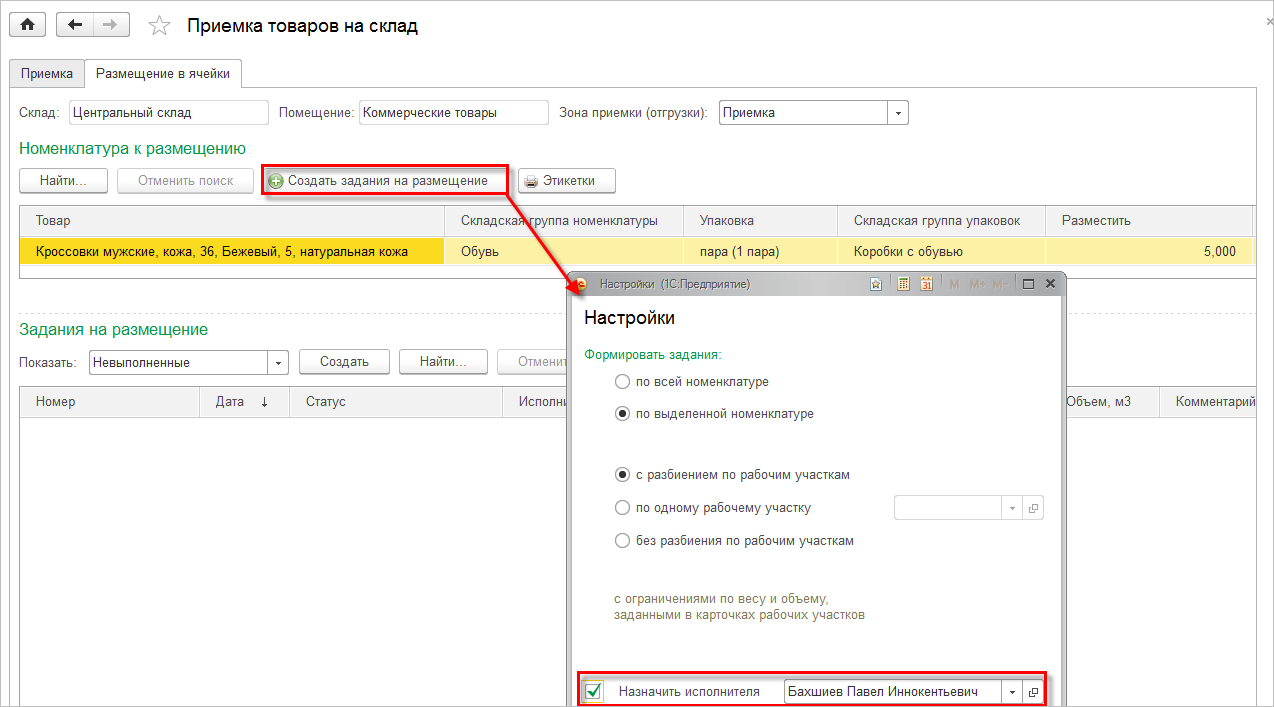Click the home icon button
This screenshot has width=1274, height=707.
(x=27, y=25)
